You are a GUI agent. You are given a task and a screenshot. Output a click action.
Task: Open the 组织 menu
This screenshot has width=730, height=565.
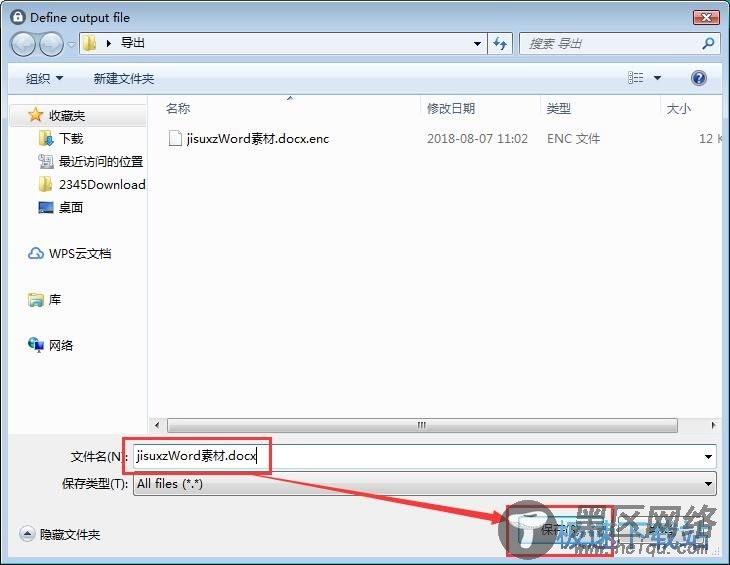pyautogui.click(x=44, y=78)
